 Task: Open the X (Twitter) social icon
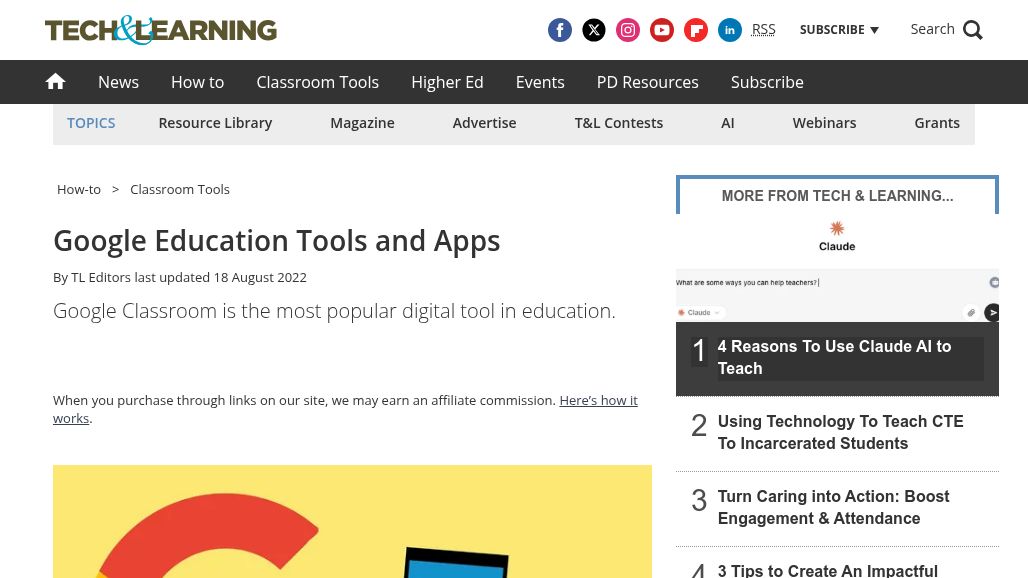593,30
